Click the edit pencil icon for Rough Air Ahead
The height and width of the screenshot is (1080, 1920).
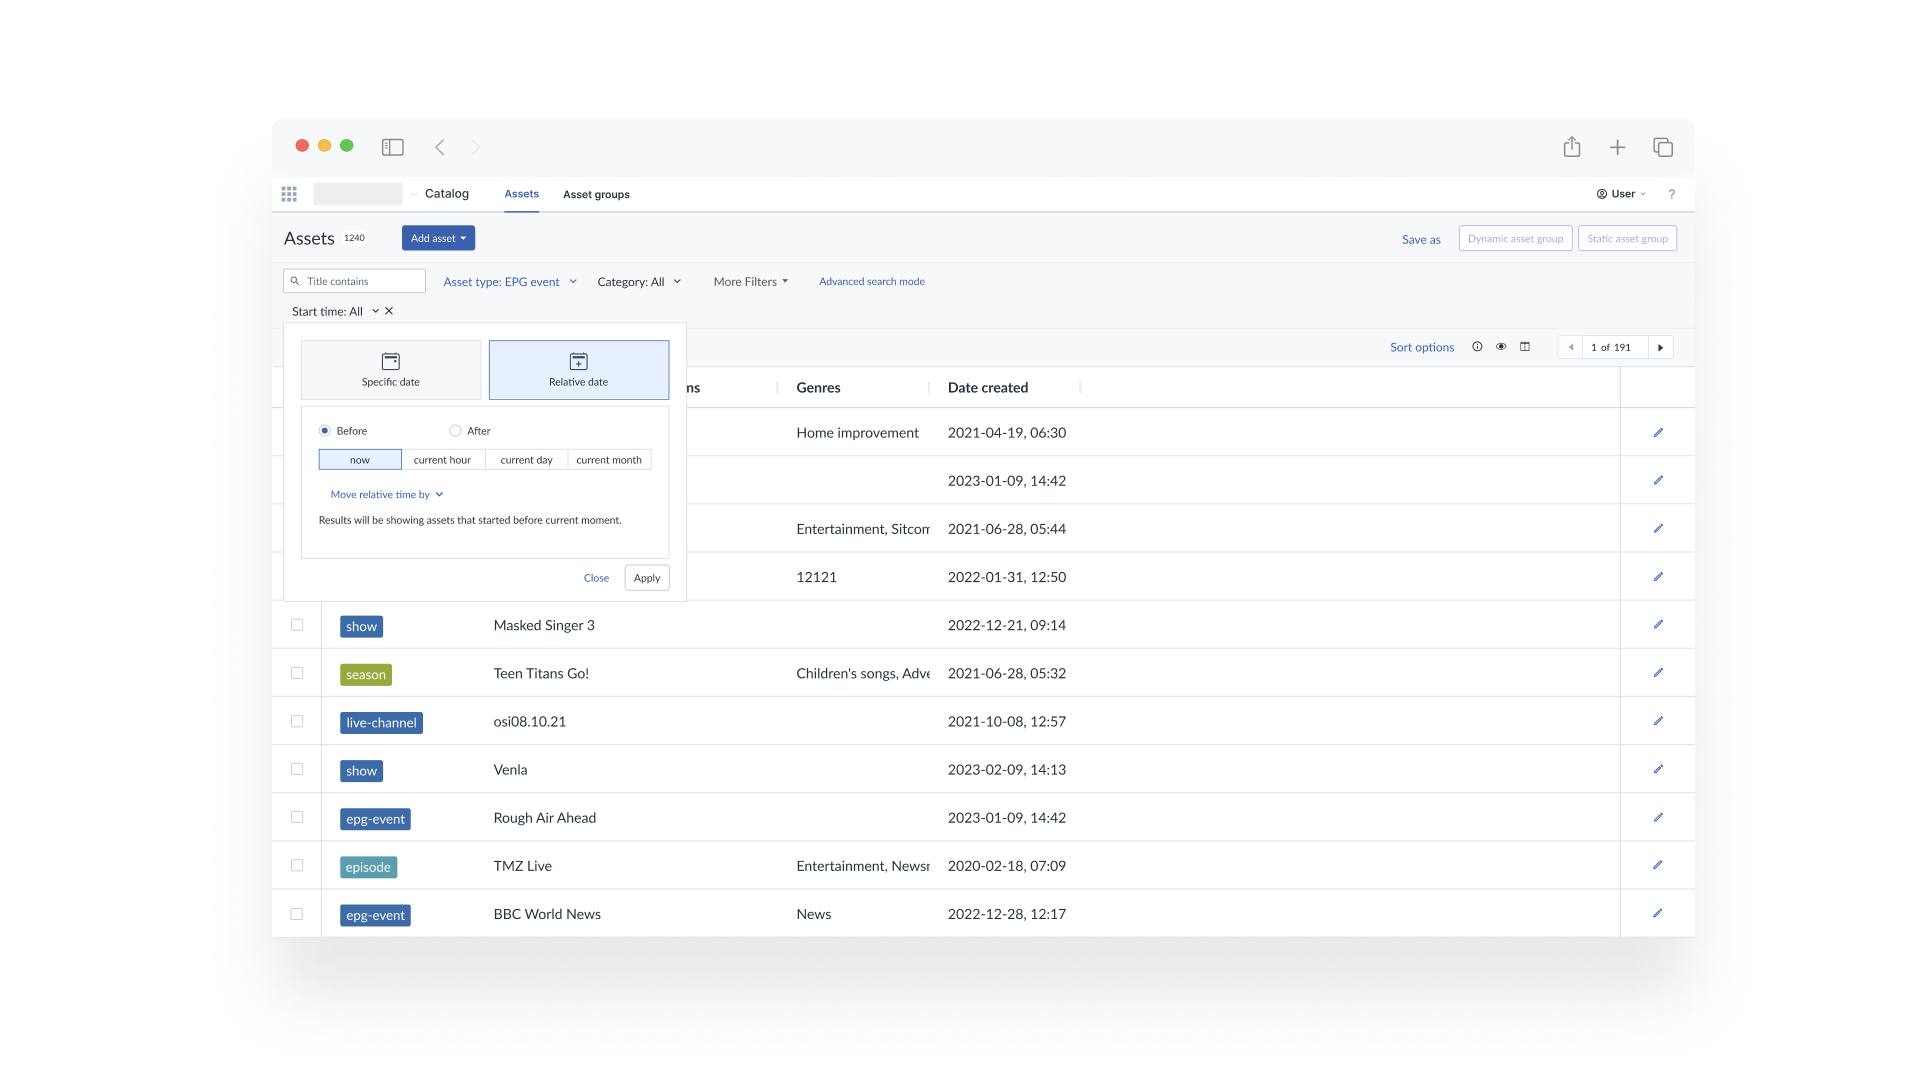tap(1659, 818)
